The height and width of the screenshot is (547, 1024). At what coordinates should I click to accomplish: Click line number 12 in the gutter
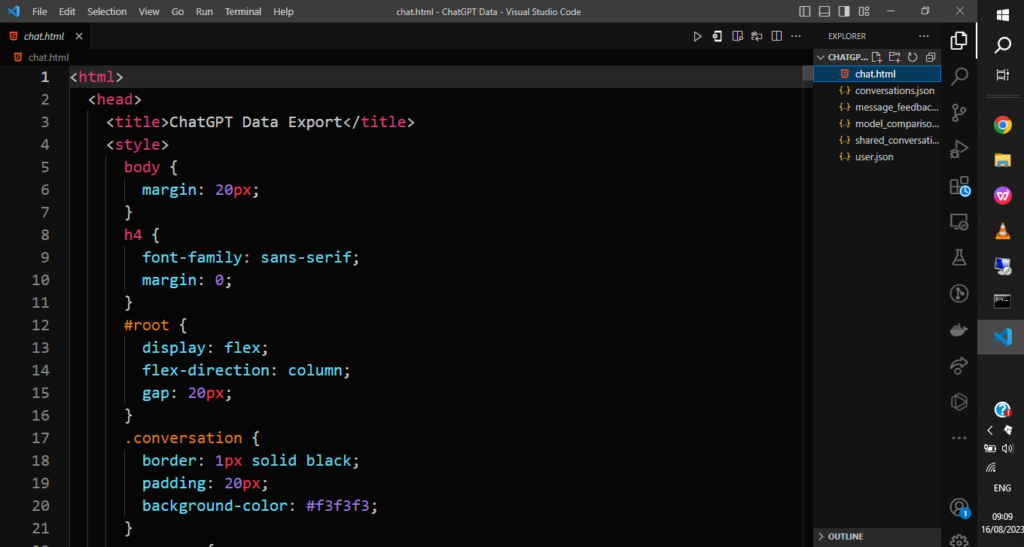[40, 325]
